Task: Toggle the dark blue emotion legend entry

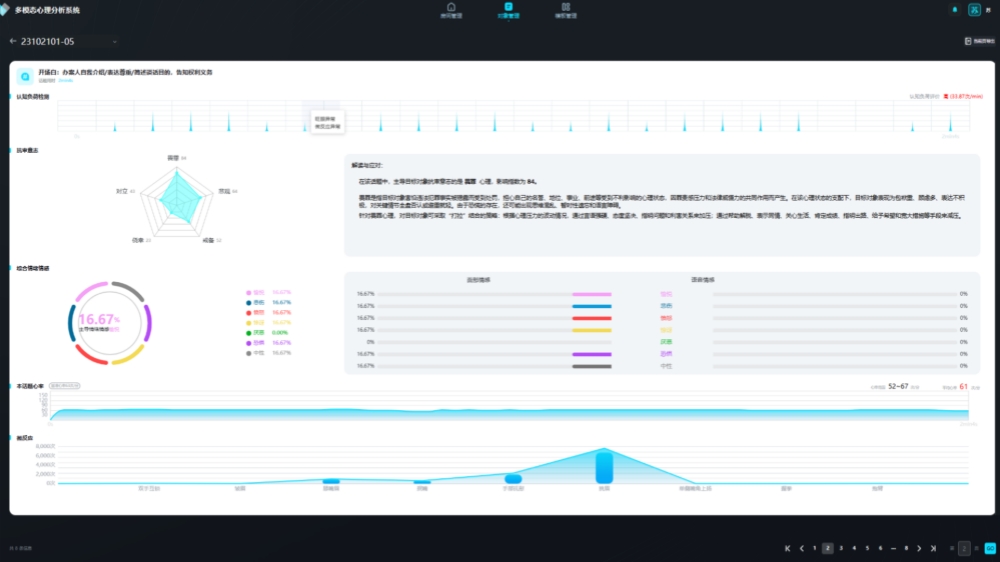Action: pyautogui.click(x=268, y=303)
